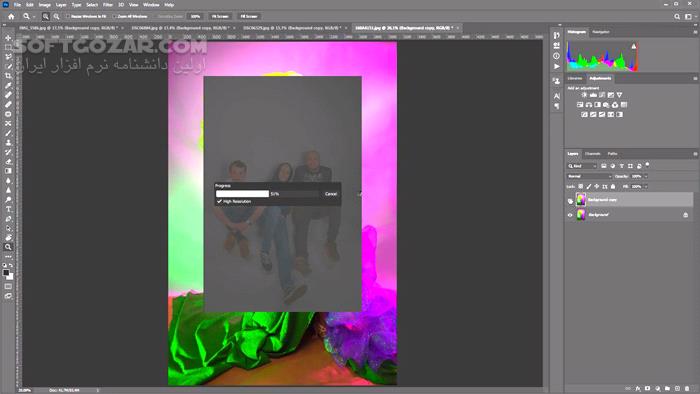Open the Histogram panel menu
Viewport: 700px width, 394px height.
point(695,32)
